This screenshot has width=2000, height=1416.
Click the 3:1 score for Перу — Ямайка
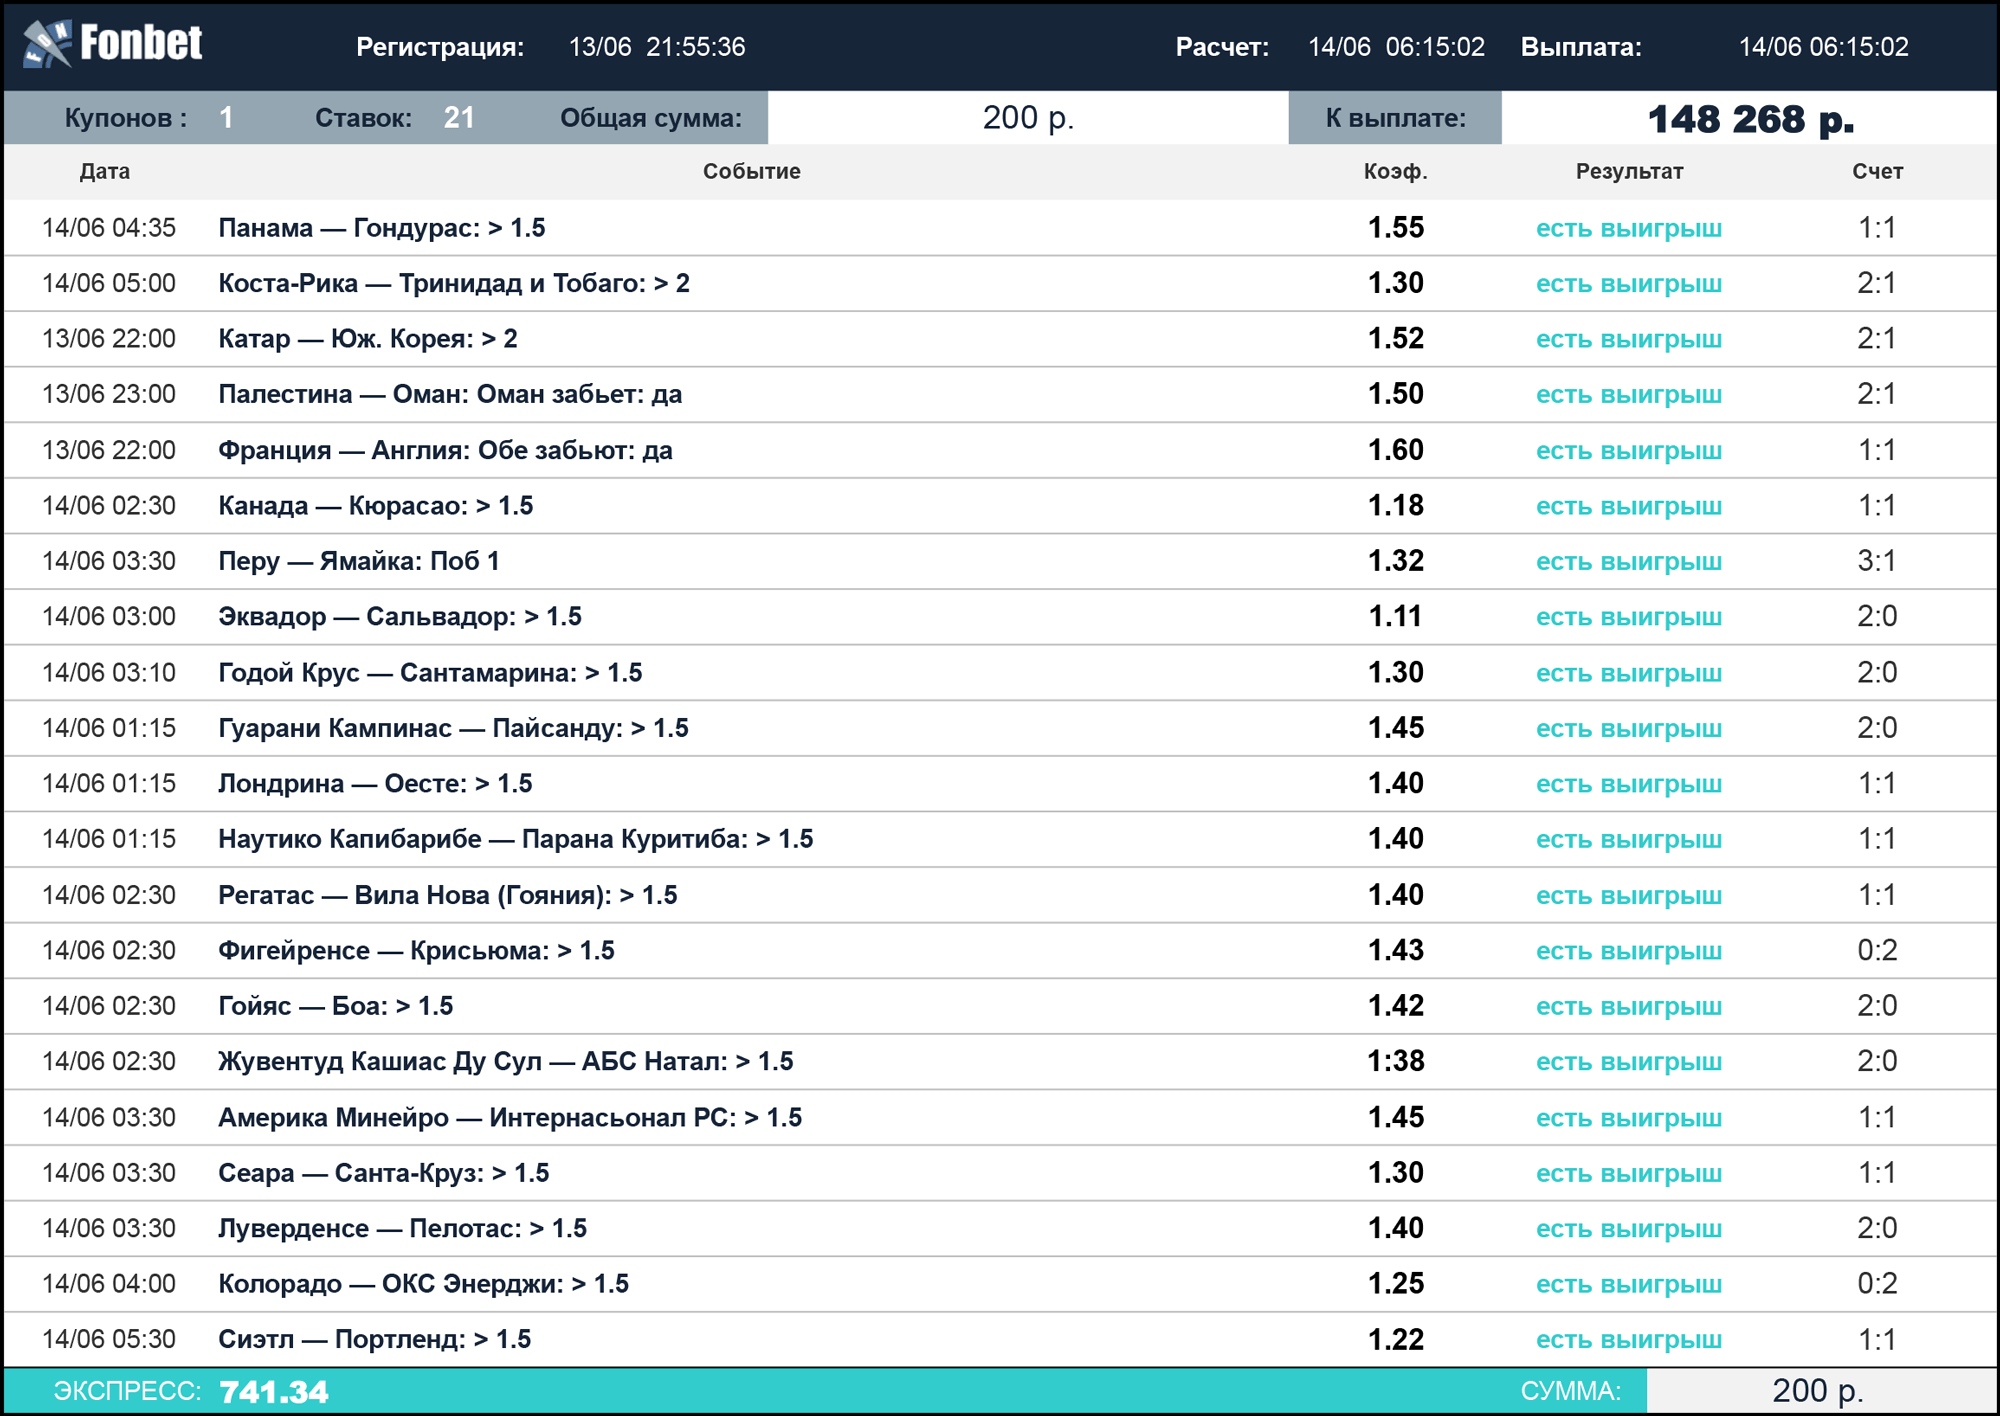tap(1877, 561)
